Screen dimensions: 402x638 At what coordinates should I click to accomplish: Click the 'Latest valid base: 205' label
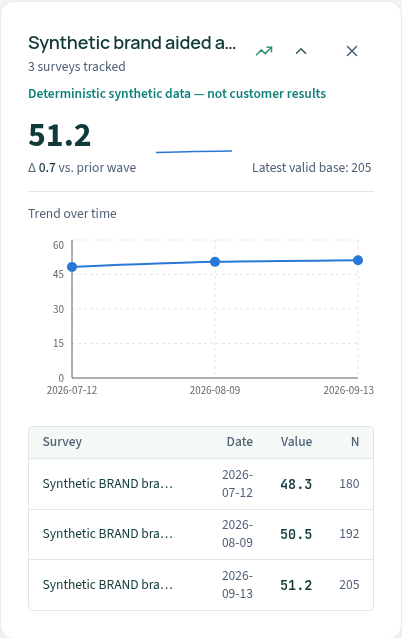click(312, 168)
